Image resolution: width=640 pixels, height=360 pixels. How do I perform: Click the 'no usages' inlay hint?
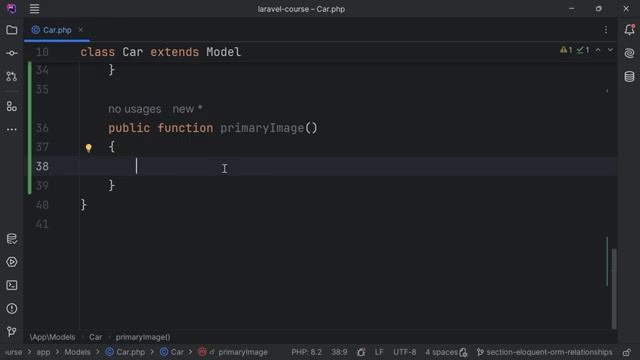(x=135, y=109)
